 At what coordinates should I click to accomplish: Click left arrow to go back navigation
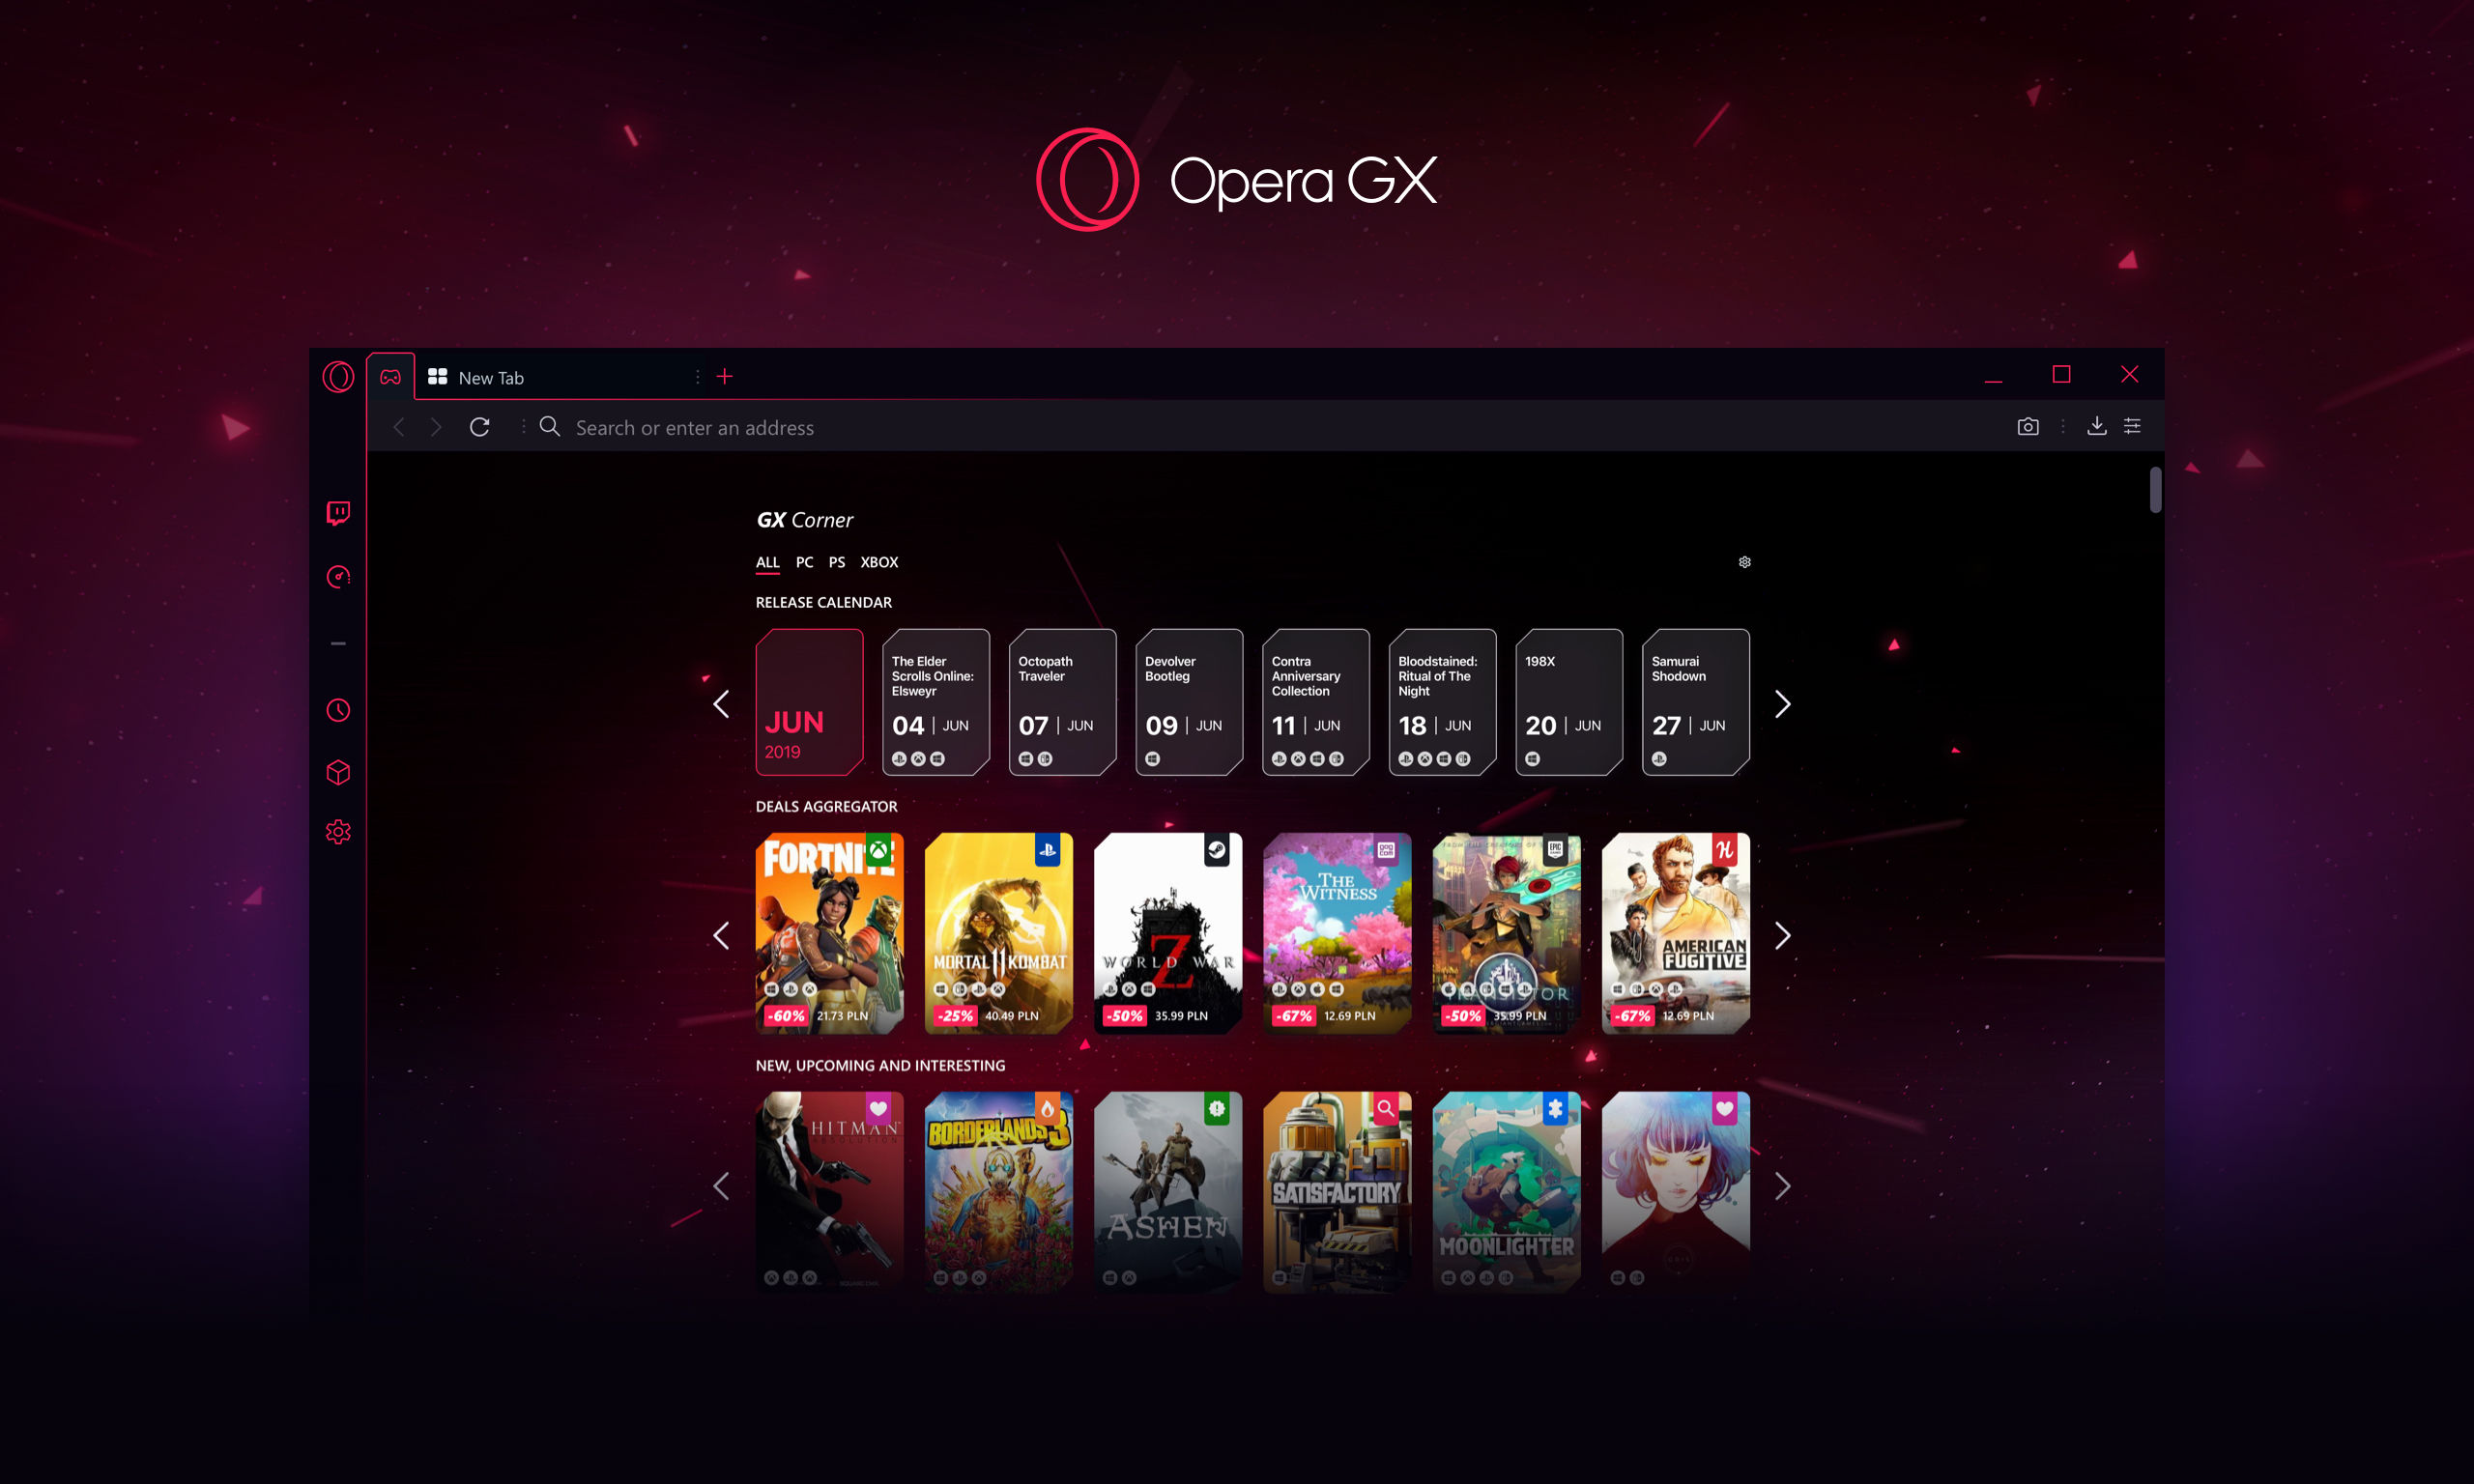coord(396,426)
